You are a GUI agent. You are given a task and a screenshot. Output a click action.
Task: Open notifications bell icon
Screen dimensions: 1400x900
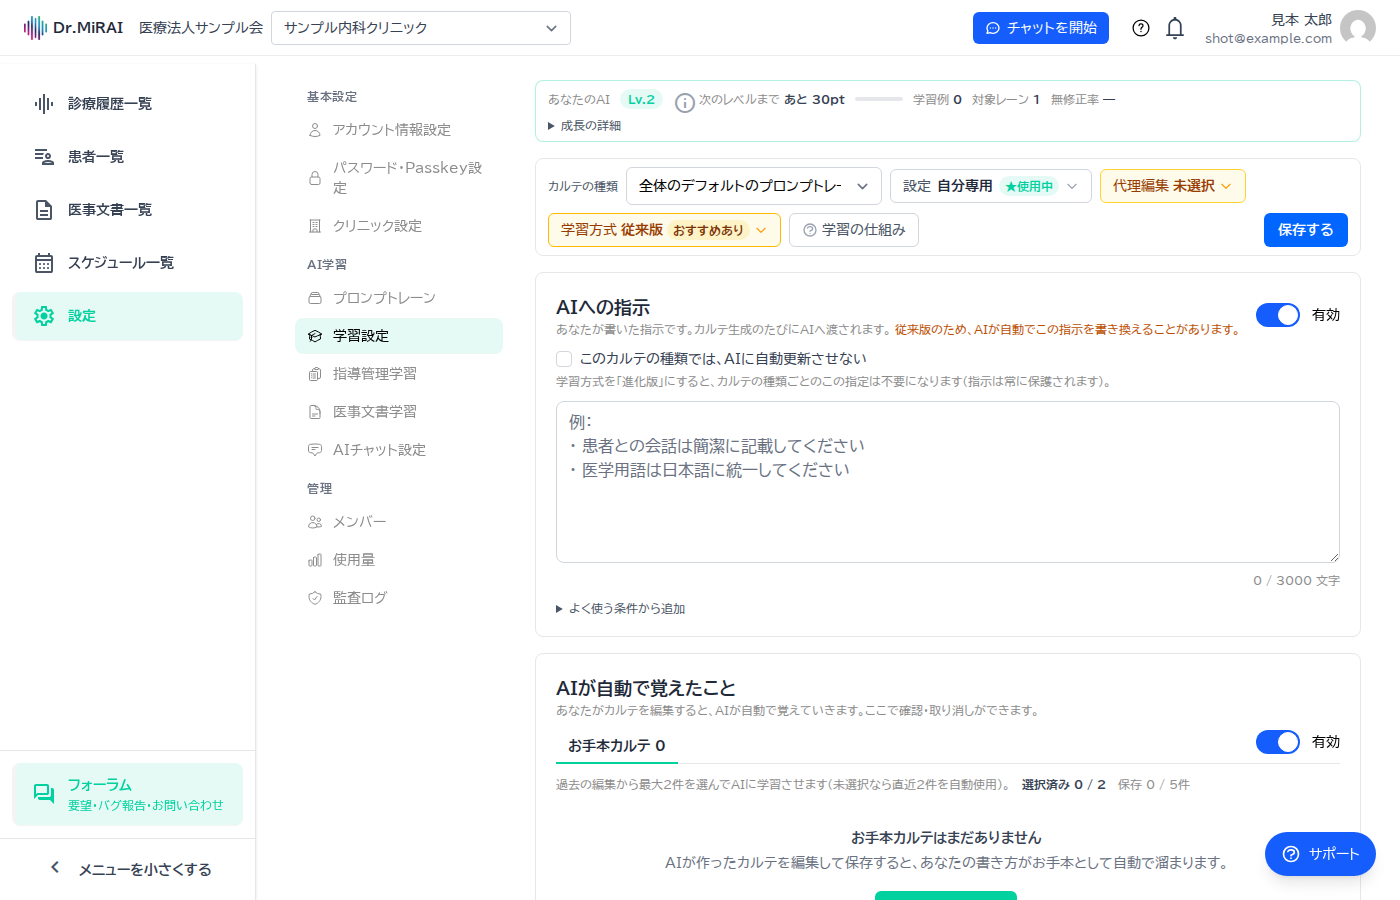(x=1175, y=28)
